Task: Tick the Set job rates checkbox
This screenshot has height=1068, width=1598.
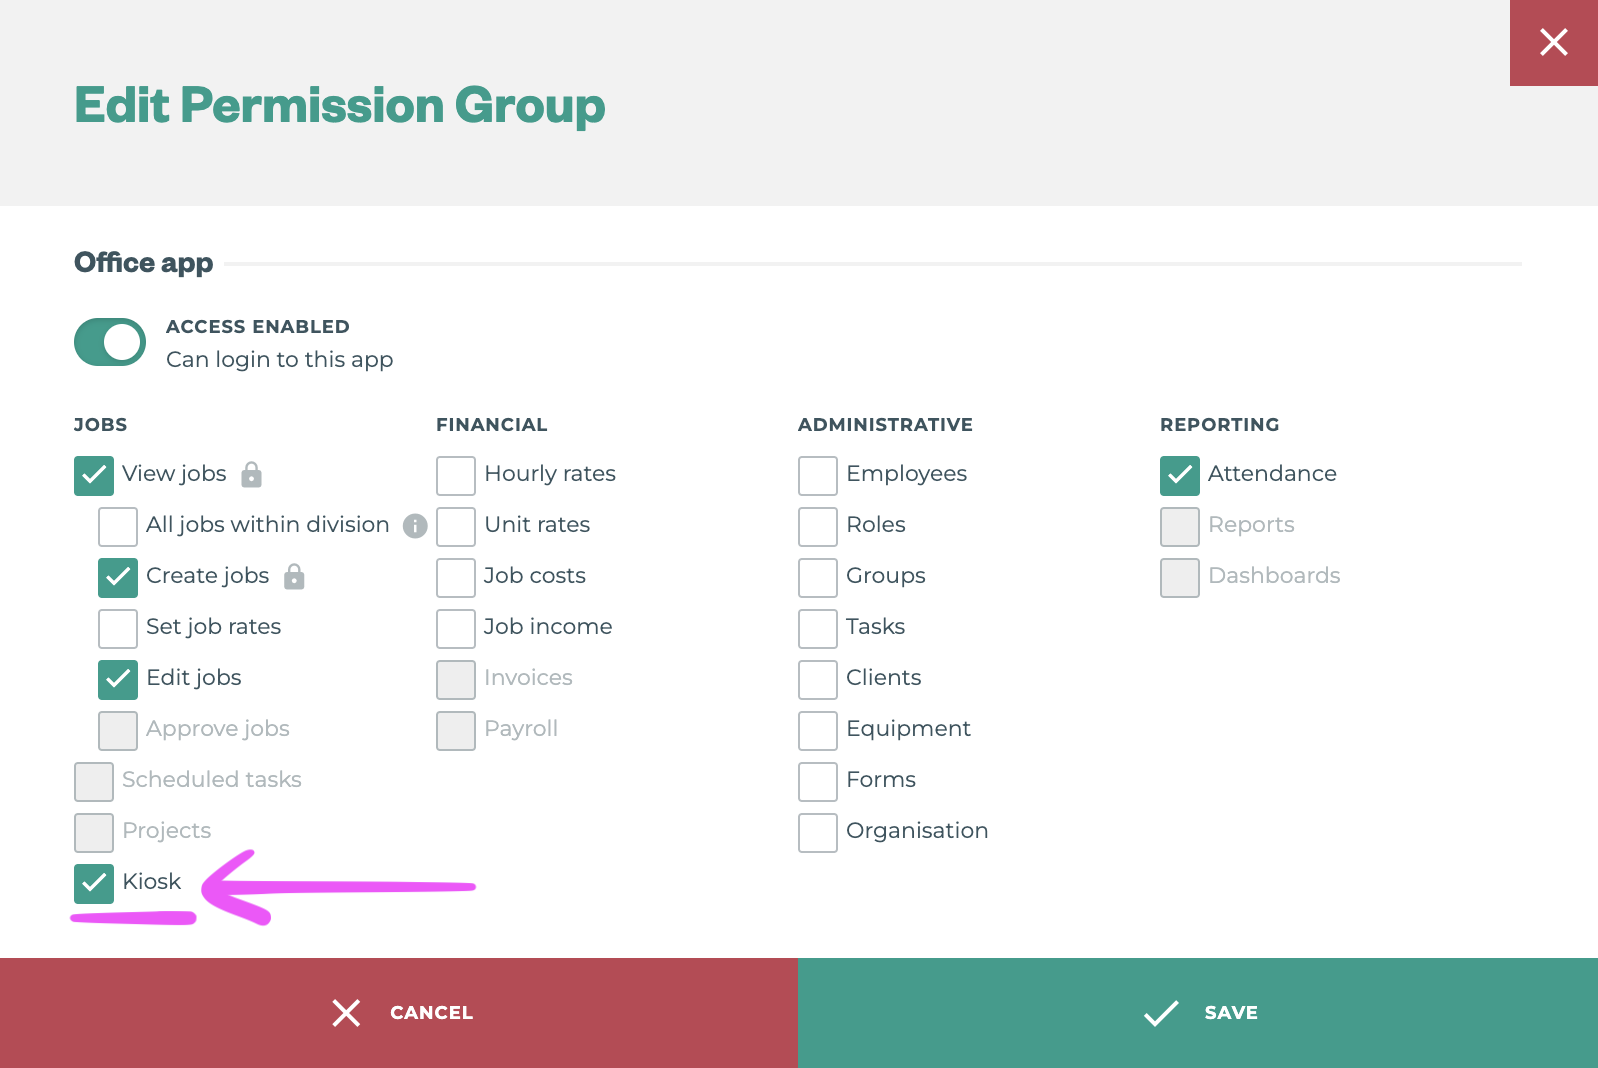Action: tap(118, 628)
